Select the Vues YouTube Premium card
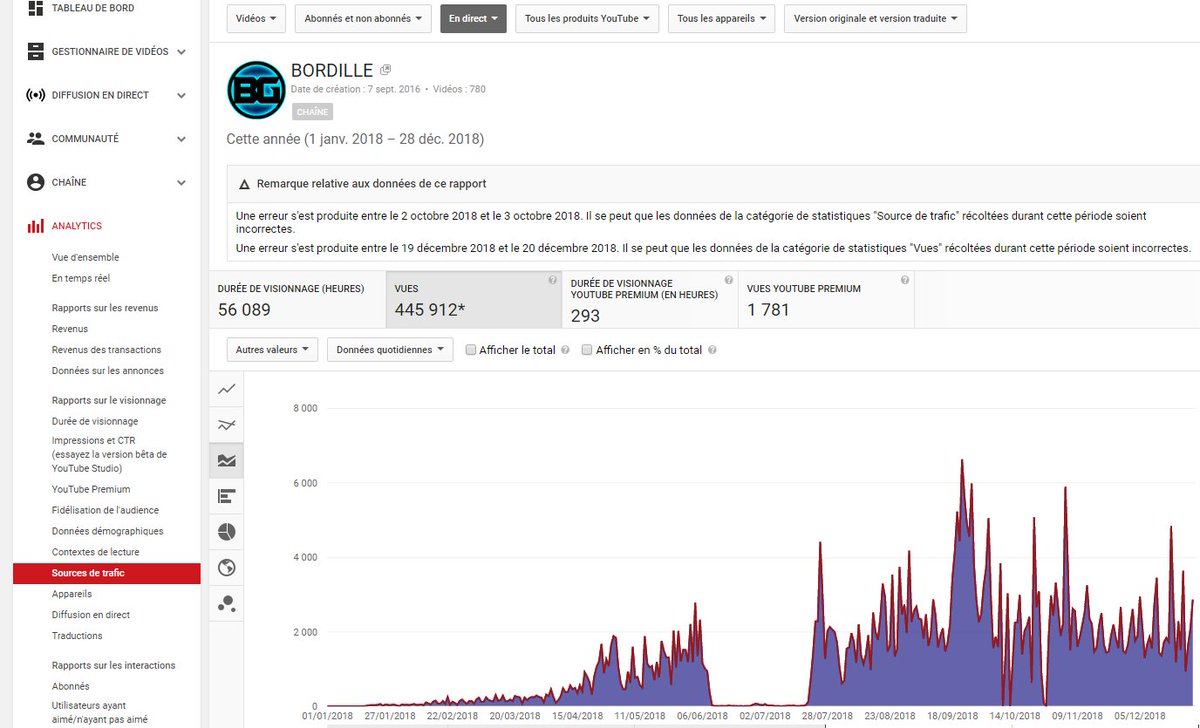The height and width of the screenshot is (728, 1200). (x=826, y=299)
